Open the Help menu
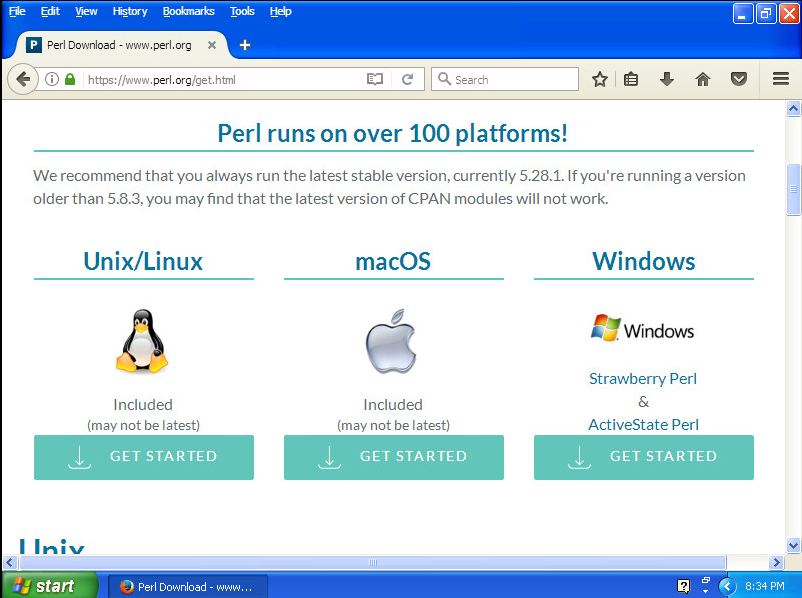Viewport: 802px width, 598px height. click(280, 11)
